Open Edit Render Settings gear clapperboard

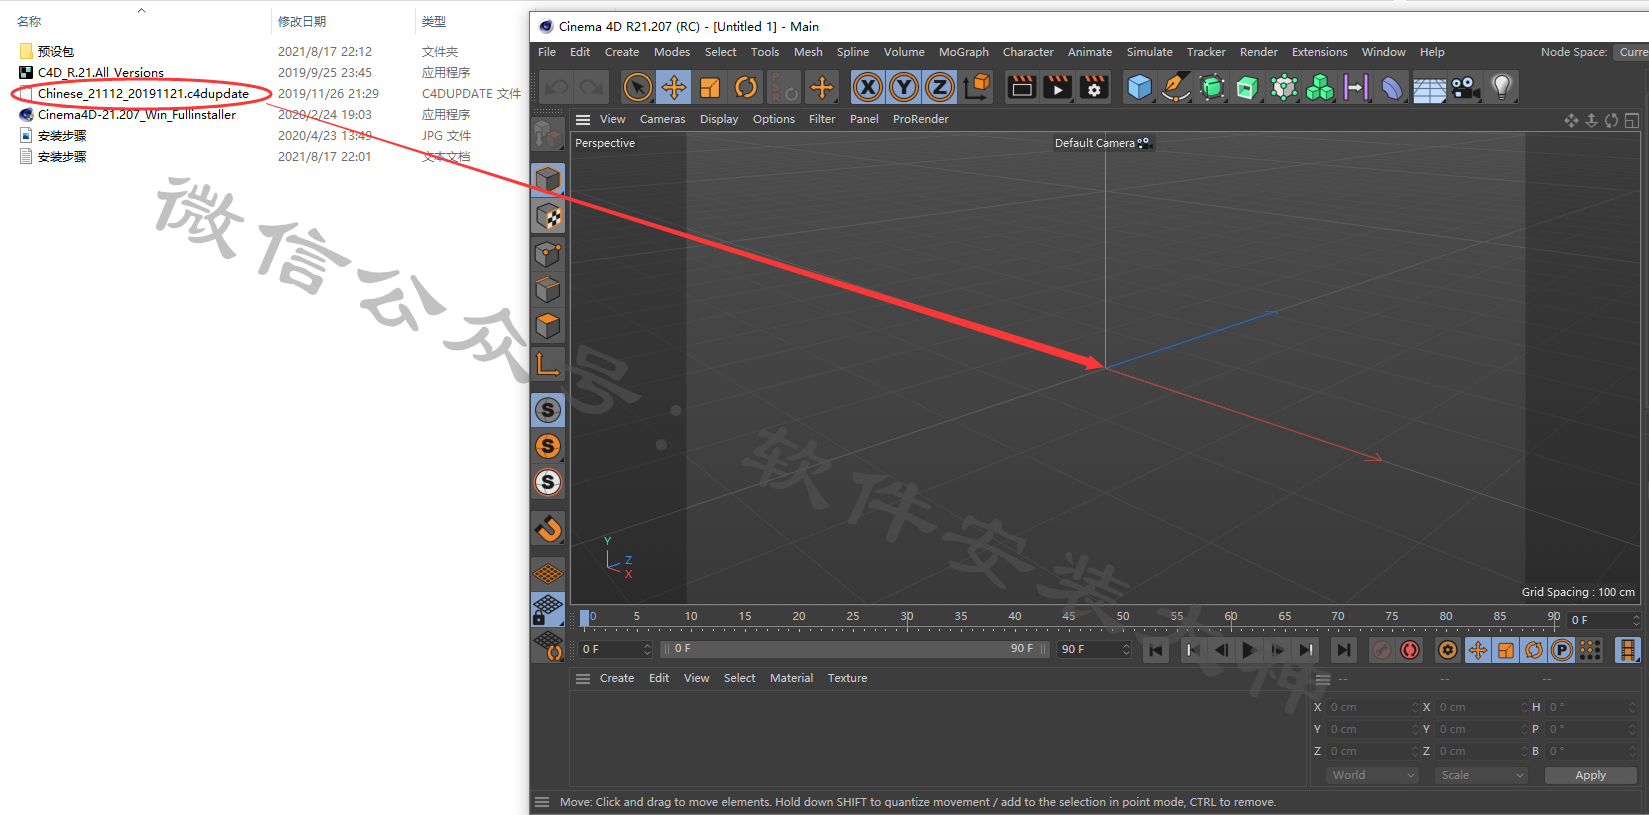coord(1094,88)
